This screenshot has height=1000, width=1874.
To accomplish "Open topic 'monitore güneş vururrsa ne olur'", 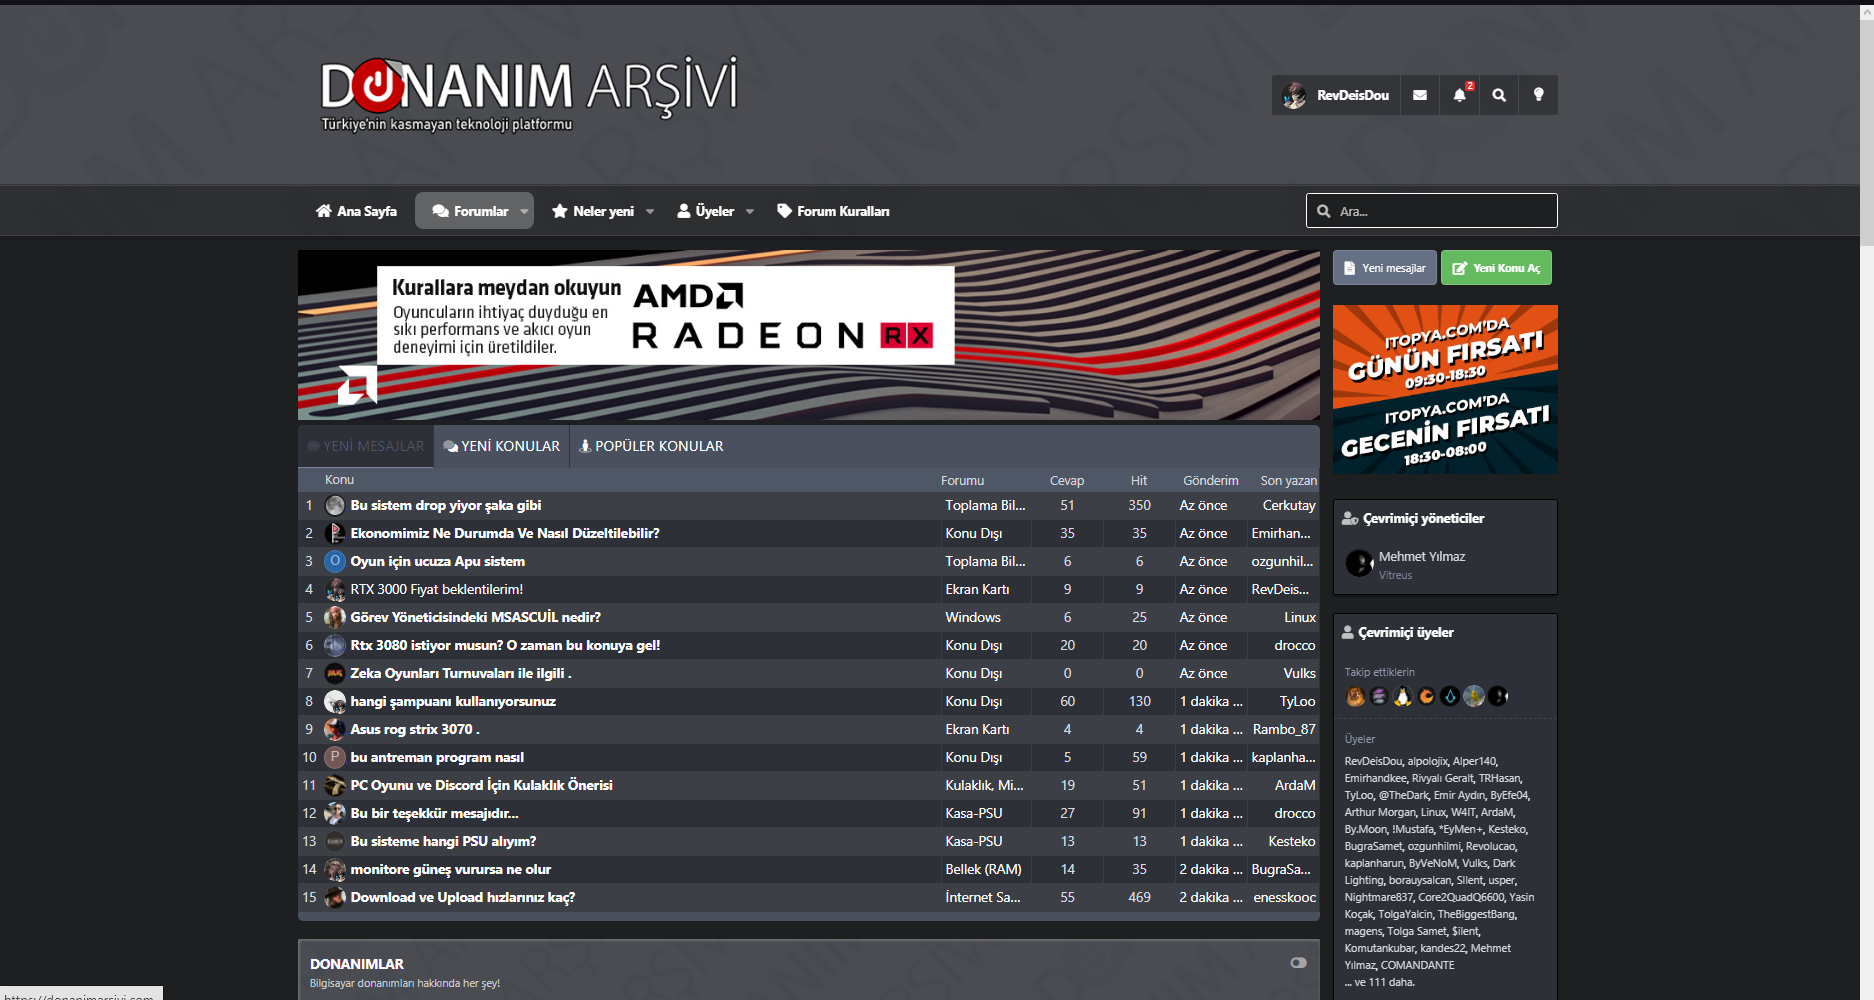I will pyautogui.click(x=450, y=869).
